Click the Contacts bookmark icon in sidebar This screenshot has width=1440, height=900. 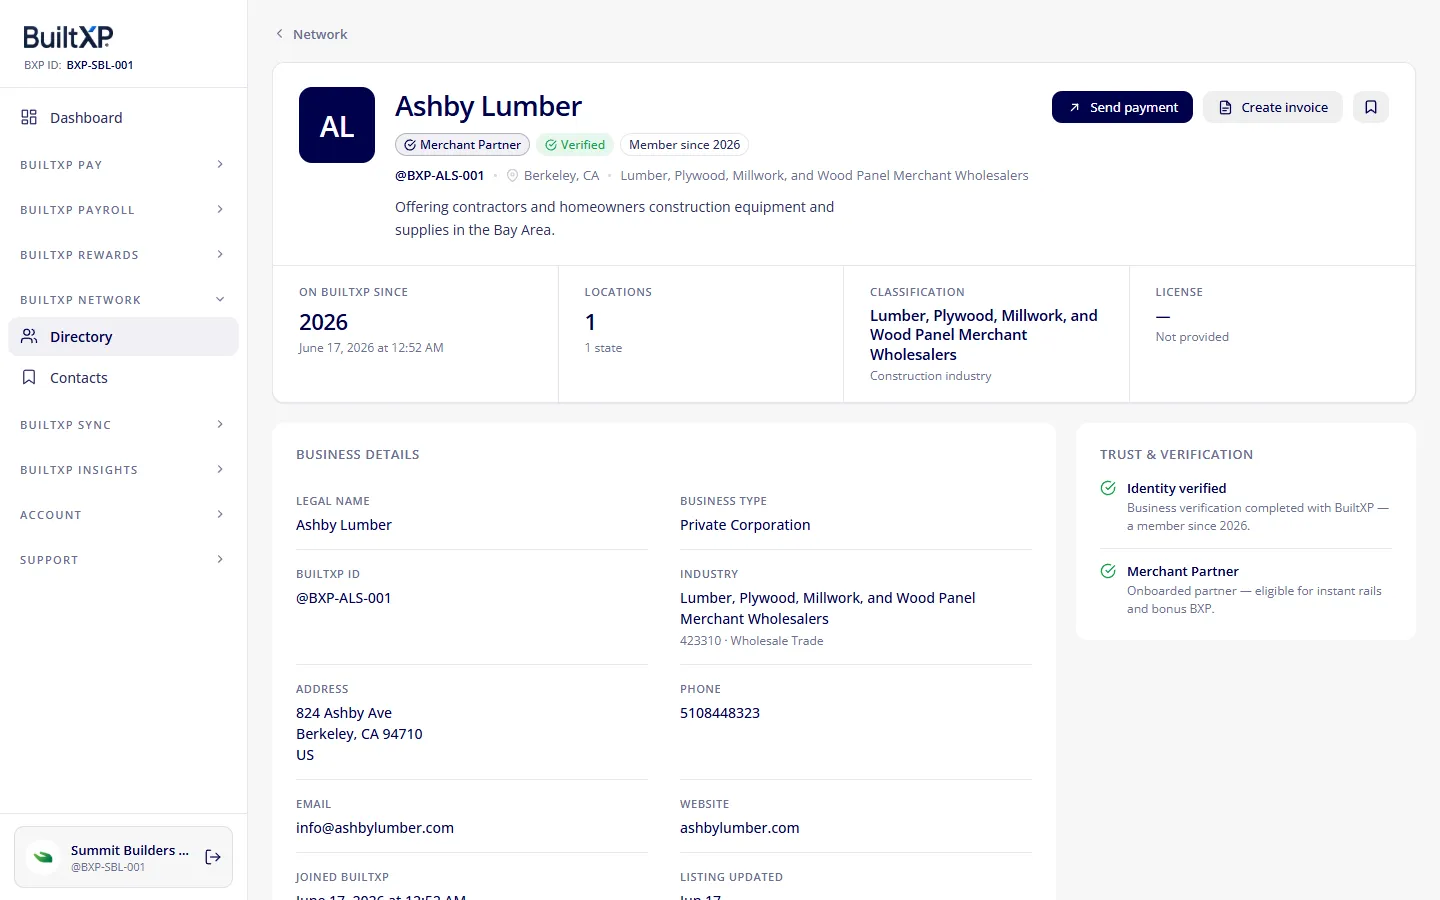(x=29, y=377)
